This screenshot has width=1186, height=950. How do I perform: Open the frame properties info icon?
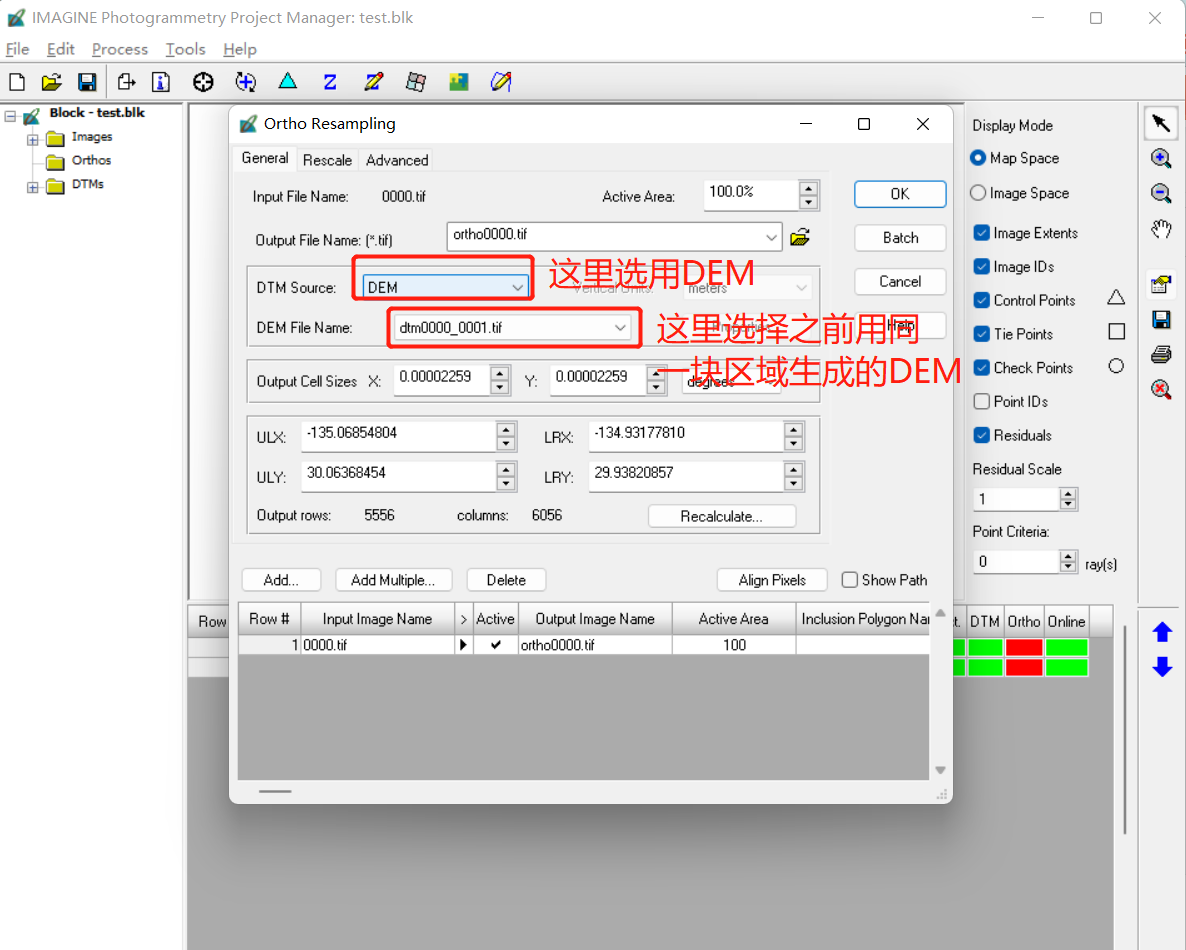pos(161,82)
